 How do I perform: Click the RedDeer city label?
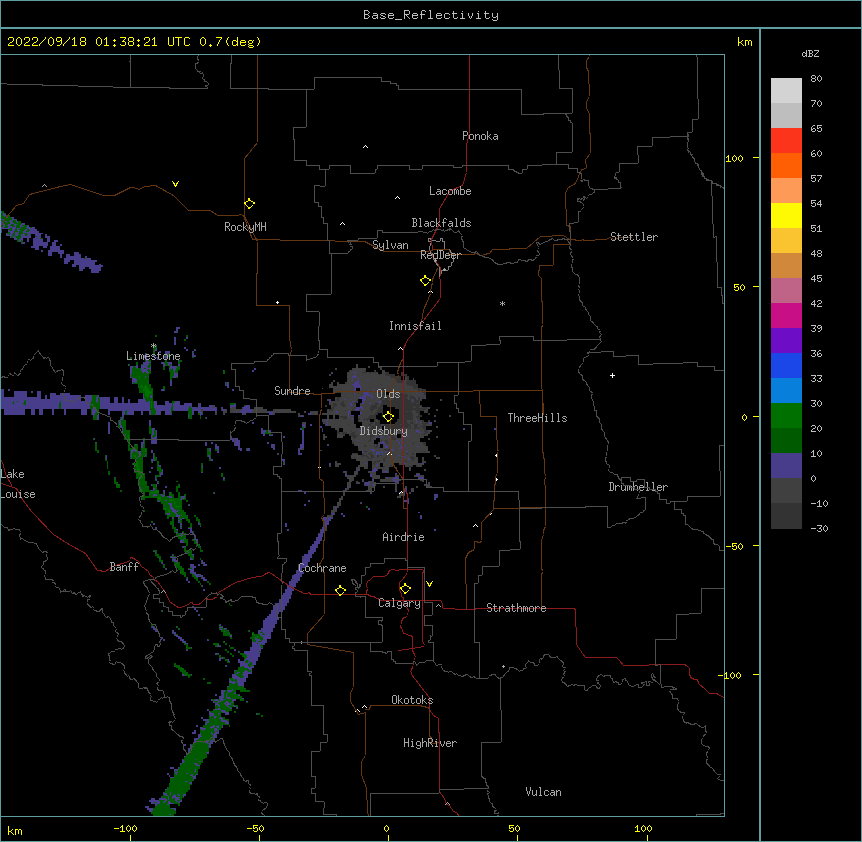tap(440, 255)
